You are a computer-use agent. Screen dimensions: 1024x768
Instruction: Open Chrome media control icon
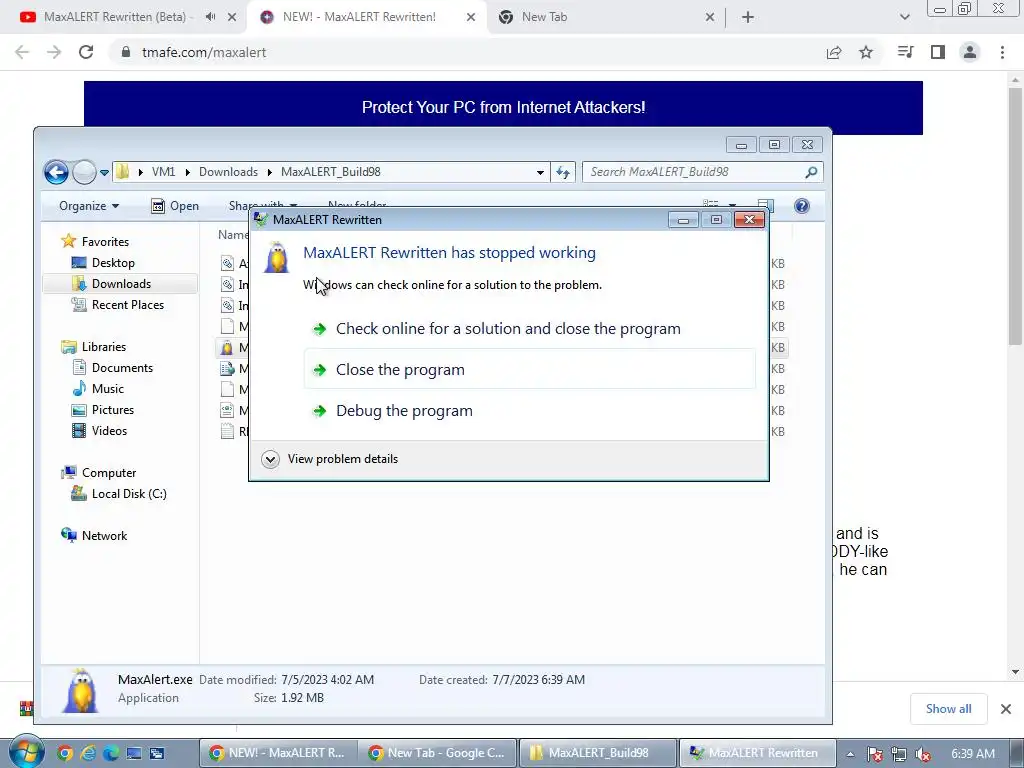point(905,52)
